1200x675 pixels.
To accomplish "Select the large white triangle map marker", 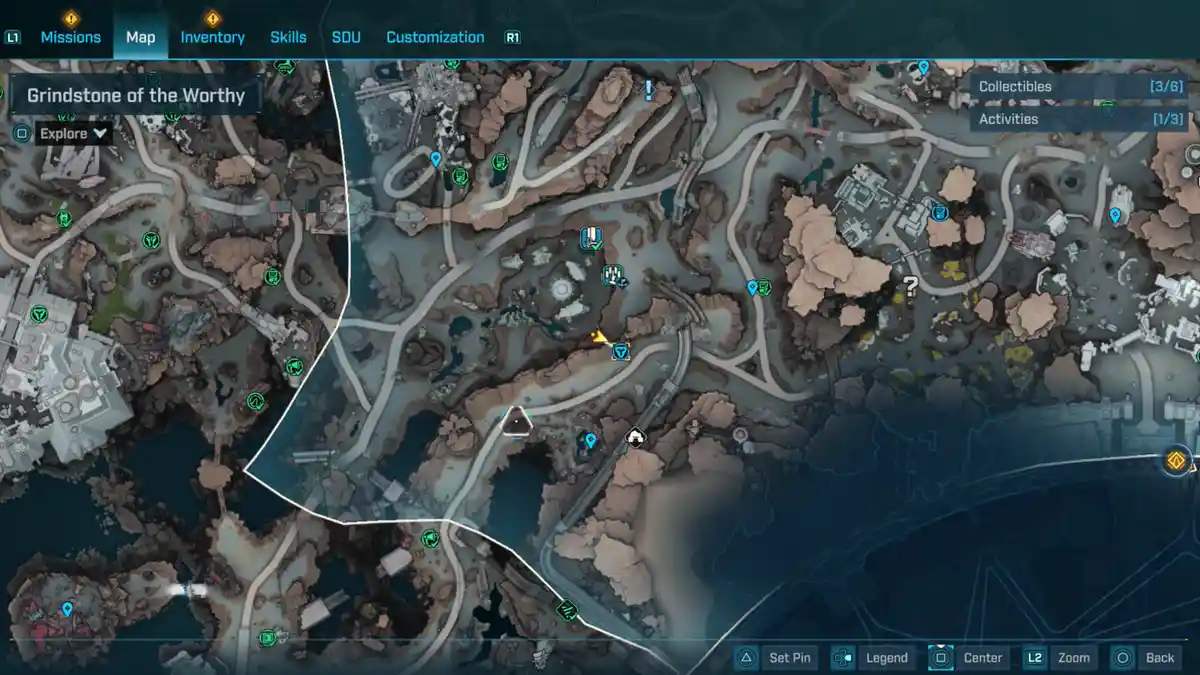I will pyautogui.click(x=516, y=421).
